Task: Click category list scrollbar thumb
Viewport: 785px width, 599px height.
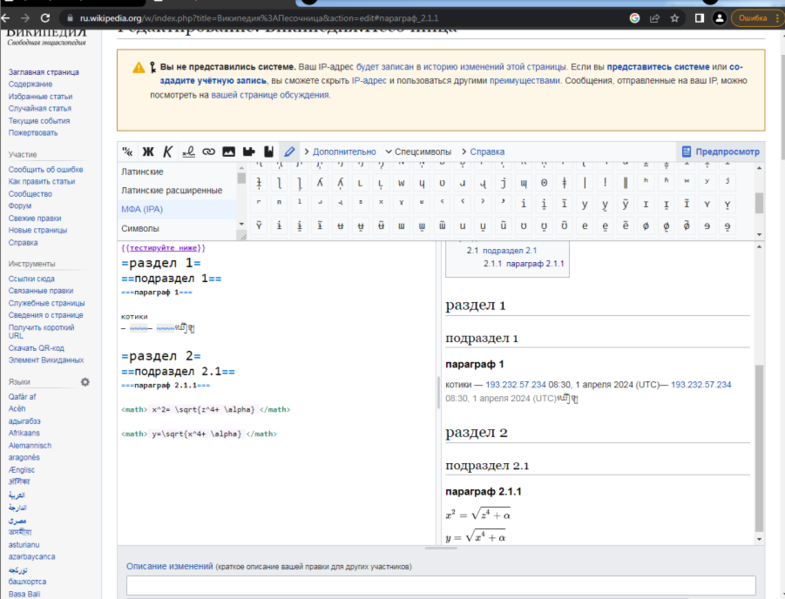Action: click(x=242, y=178)
